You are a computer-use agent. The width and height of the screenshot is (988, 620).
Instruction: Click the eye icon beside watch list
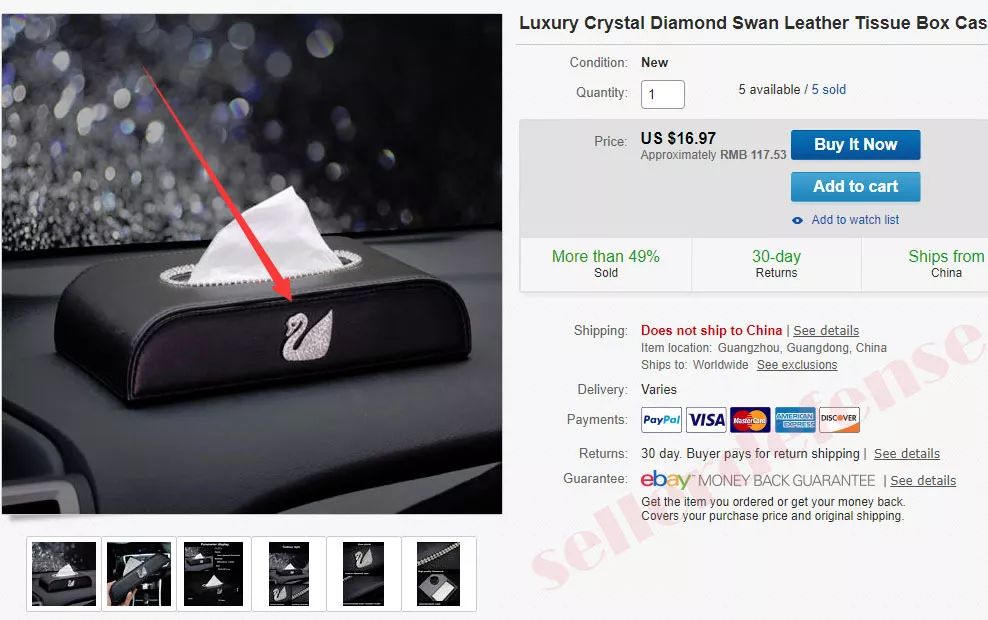click(797, 221)
